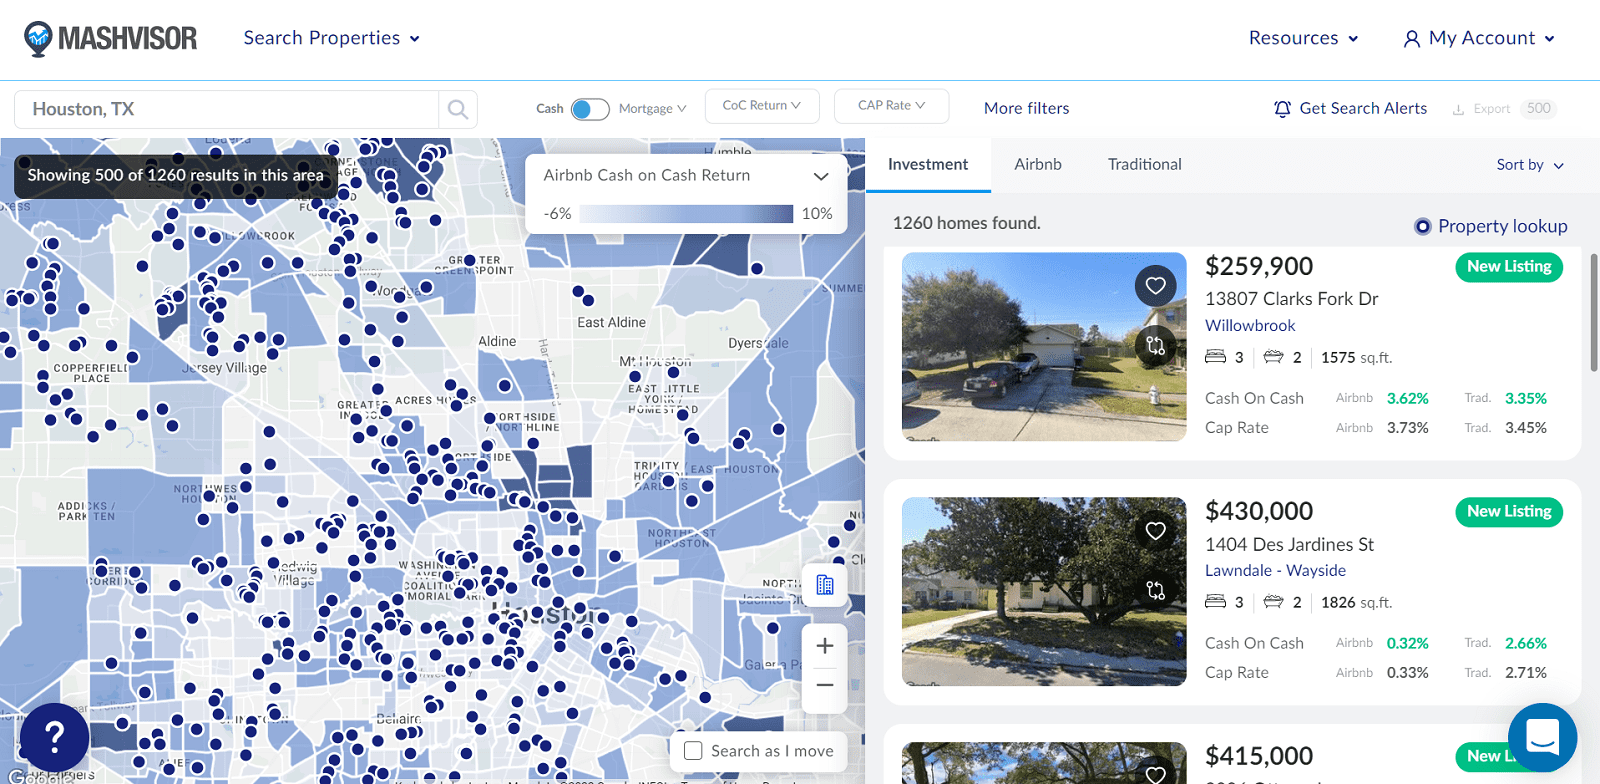Viewport: 1600px width, 784px height.
Task: Favorite the $259,900 Clarks Fork listing
Action: 1155,286
